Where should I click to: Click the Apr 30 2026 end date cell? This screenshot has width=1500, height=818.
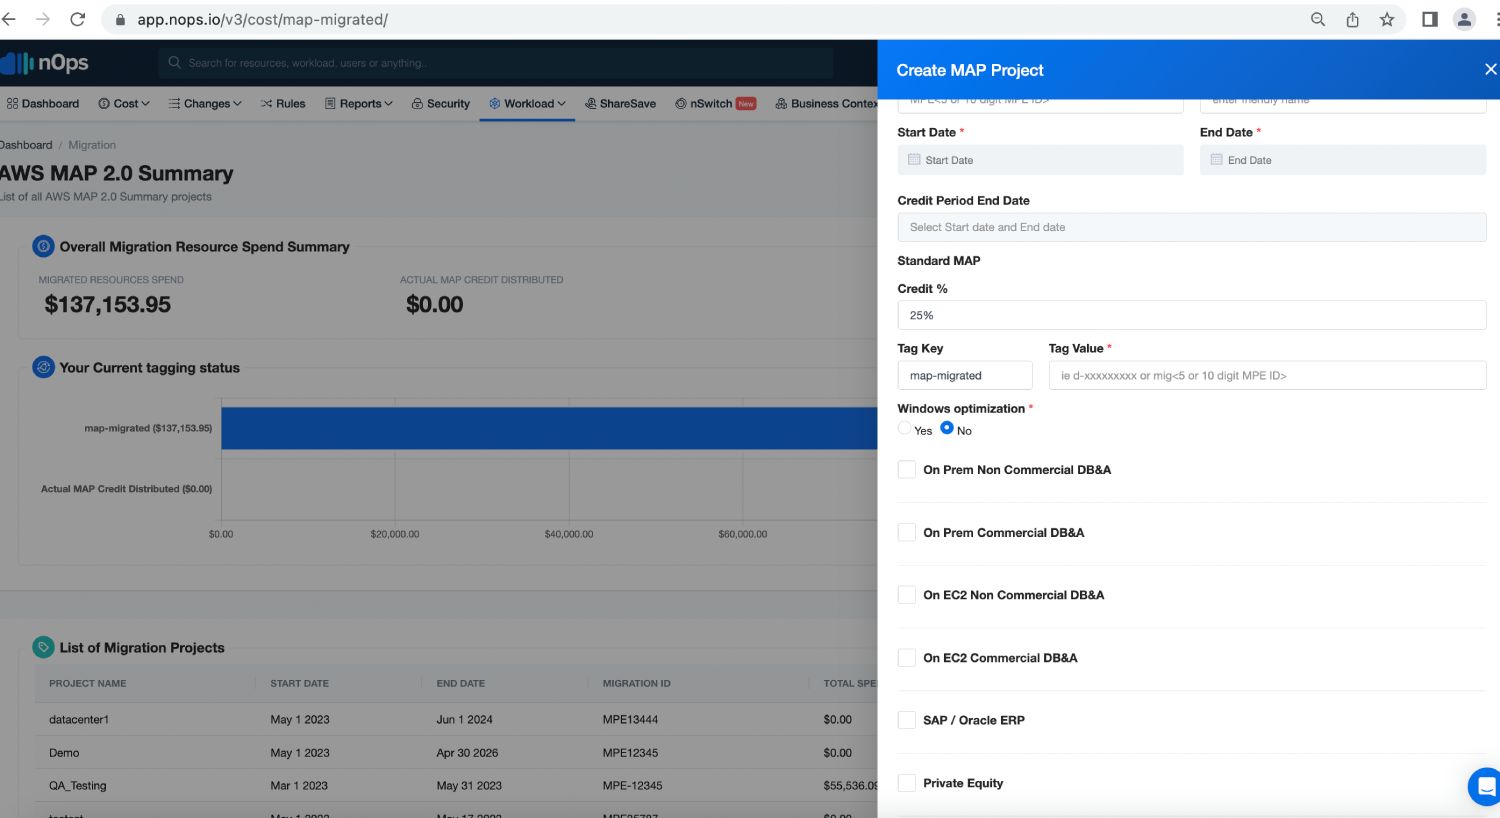pos(467,753)
